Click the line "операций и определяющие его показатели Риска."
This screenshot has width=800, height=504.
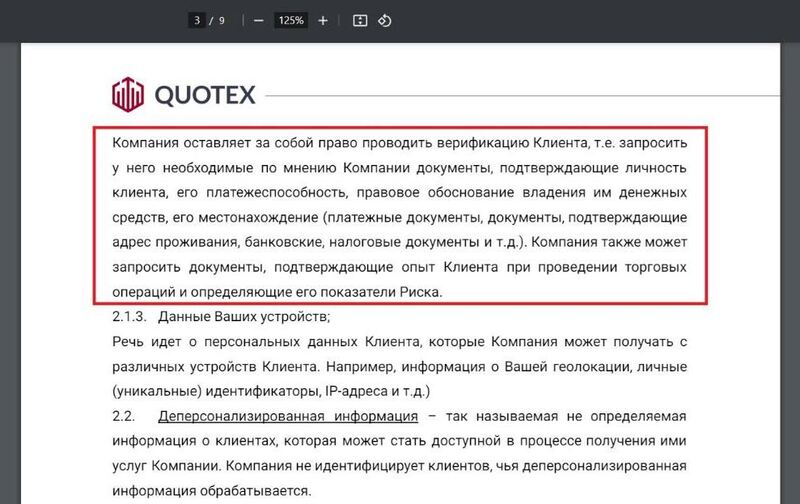click(x=277, y=292)
